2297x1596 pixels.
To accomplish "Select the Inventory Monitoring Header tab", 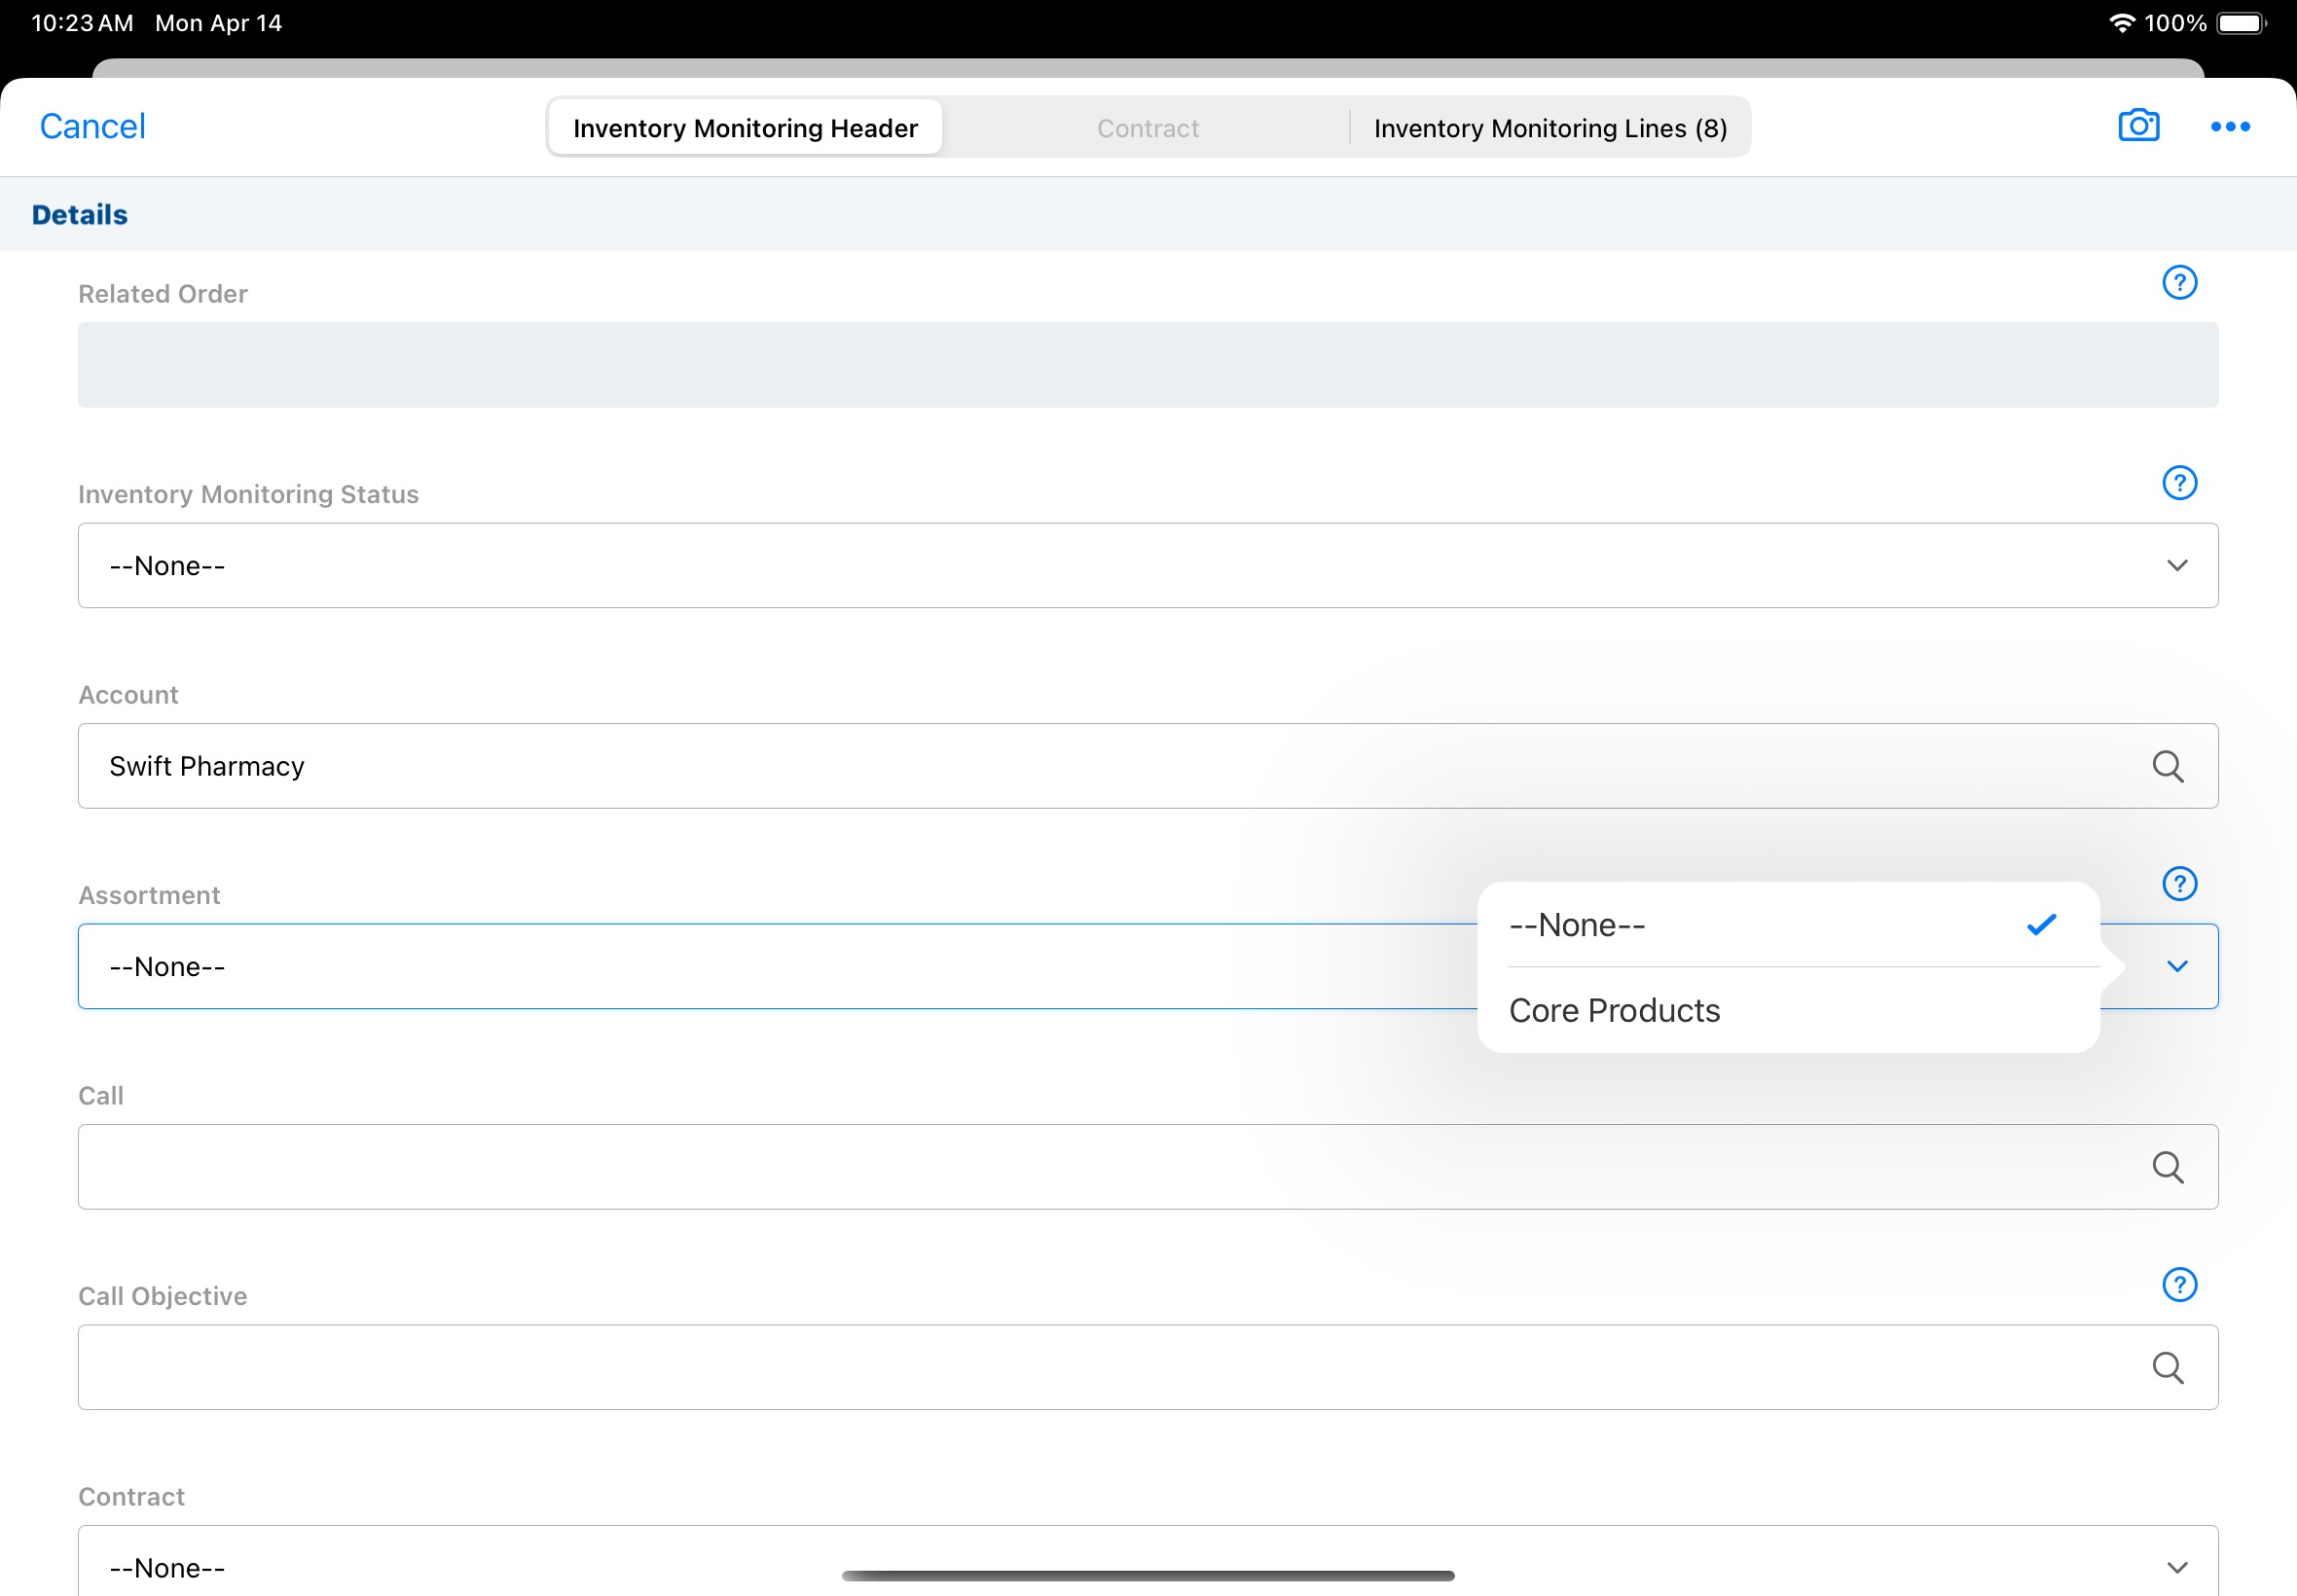I will tap(745, 128).
